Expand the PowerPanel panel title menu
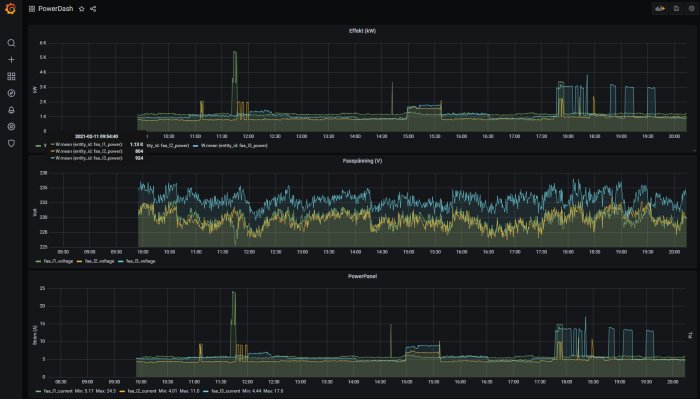 pyautogui.click(x=362, y=276)
